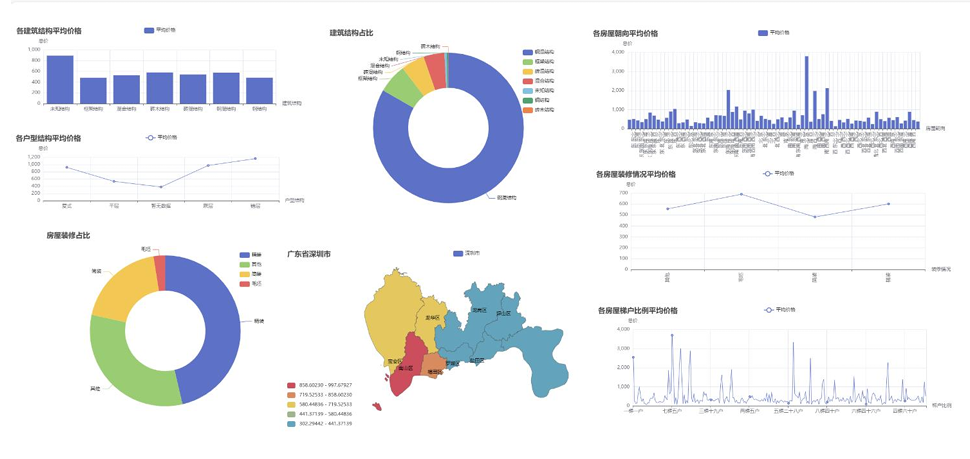Click 一梯一户 x-axis label on 梯户比例 chart
The height and width of the screenshot is (459, 970).
click(x=634, y=410)
